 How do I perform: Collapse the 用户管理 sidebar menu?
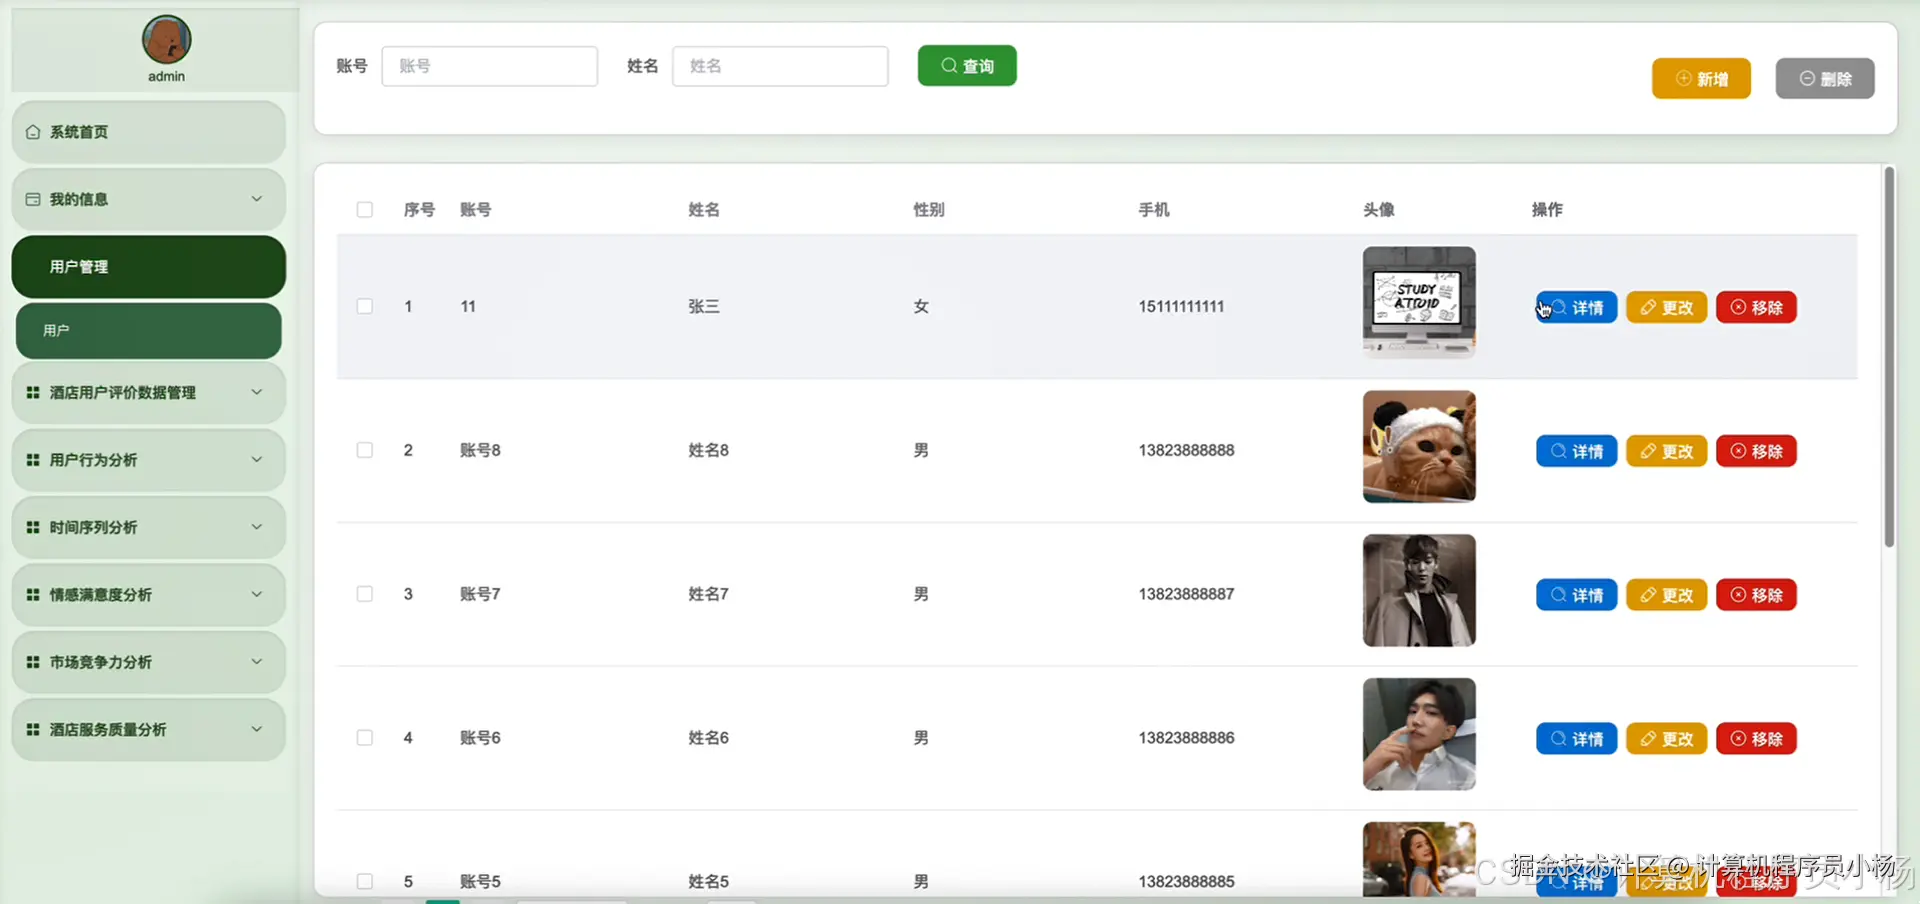pos(148,267)
